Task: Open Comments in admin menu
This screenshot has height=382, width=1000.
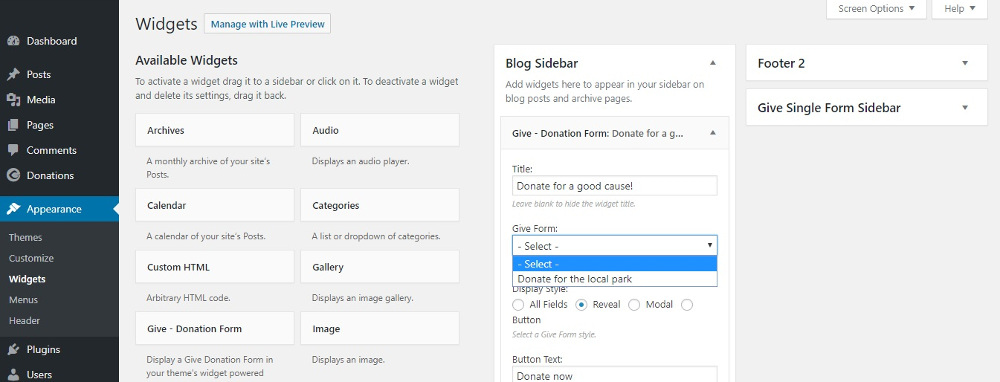Action: click(59, 151)
